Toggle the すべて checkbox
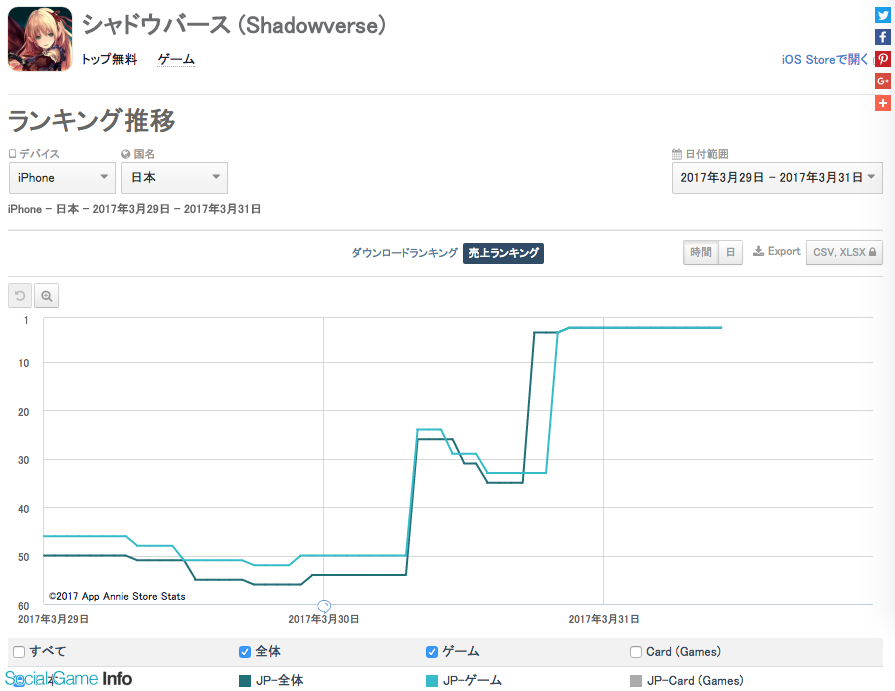This screenshot has height=691, width=895. (x=19, y=652)
